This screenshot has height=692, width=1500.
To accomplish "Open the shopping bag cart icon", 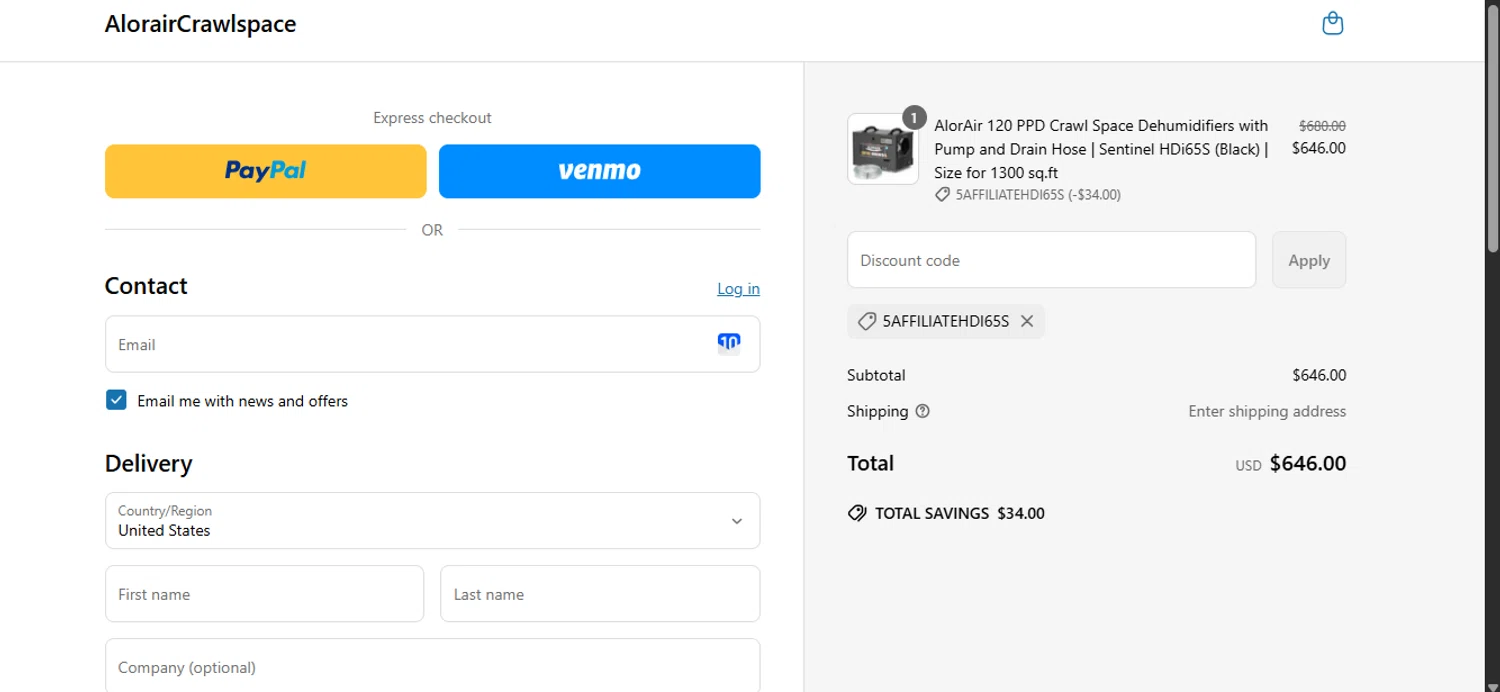I will pos(1332,23).
